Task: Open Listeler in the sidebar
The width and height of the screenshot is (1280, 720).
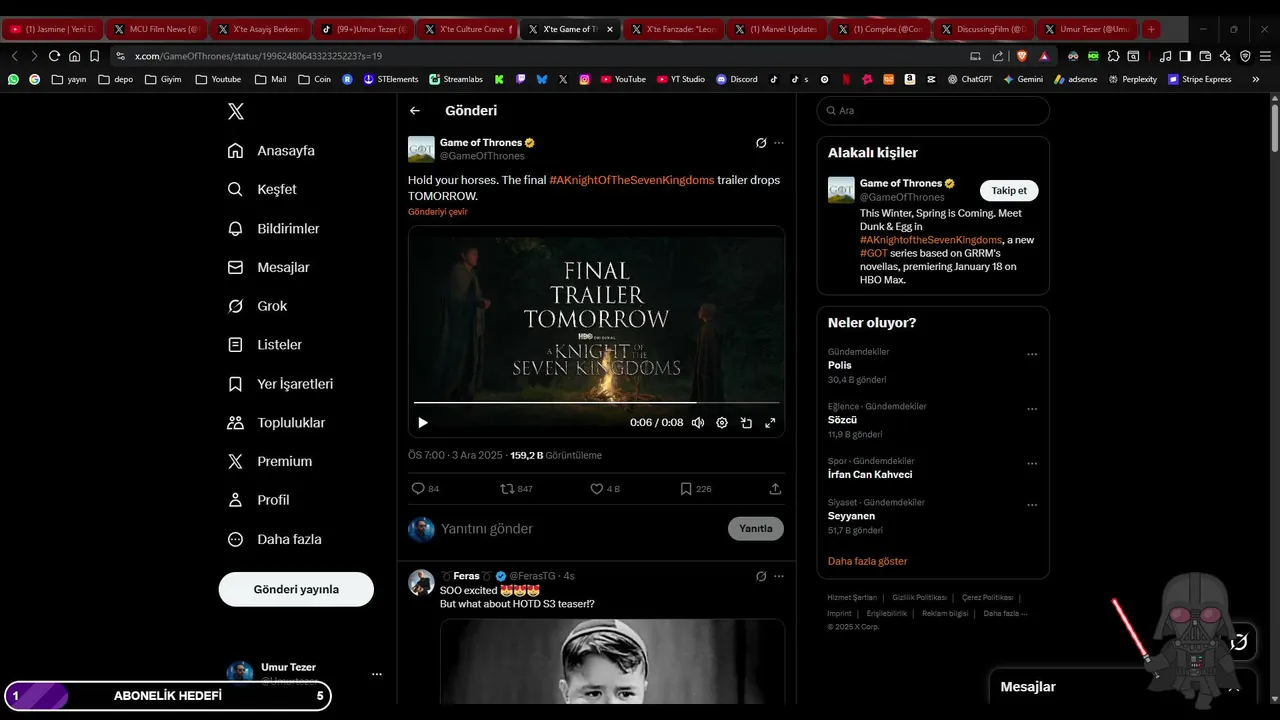Action: (x=265, y=345)
